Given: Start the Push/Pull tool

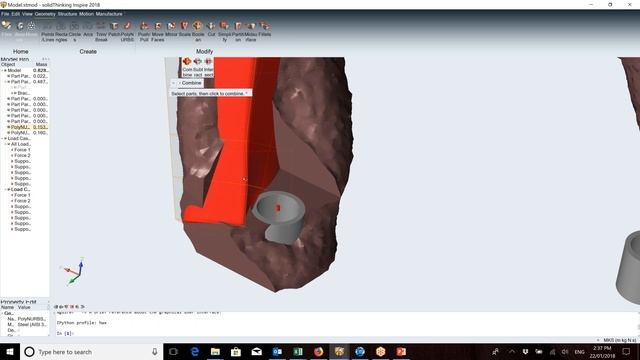Looking at the screenshot, I should pyautogui.click(x=144, y=30).
